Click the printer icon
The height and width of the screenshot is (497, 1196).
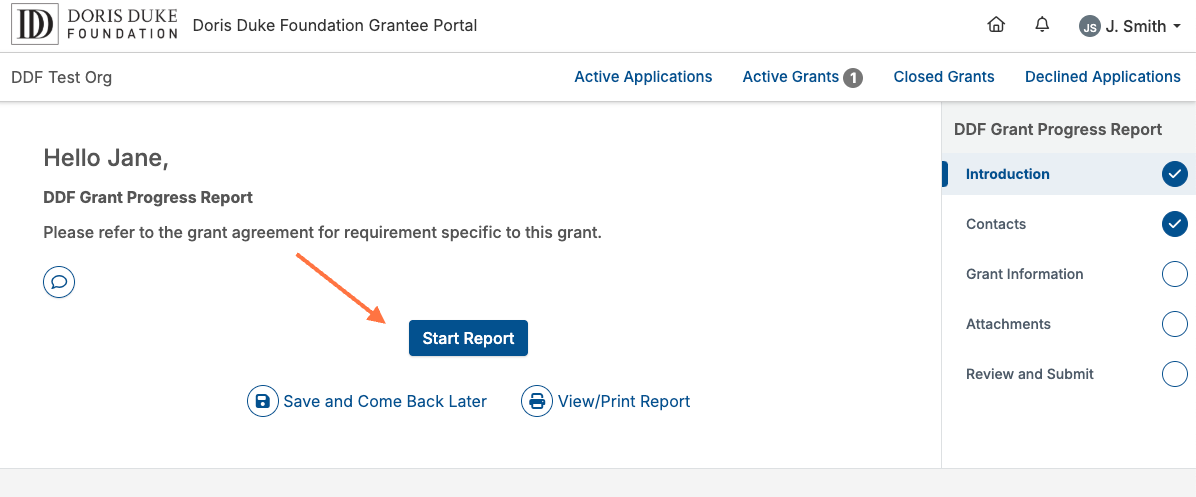(x=537, y=401)
